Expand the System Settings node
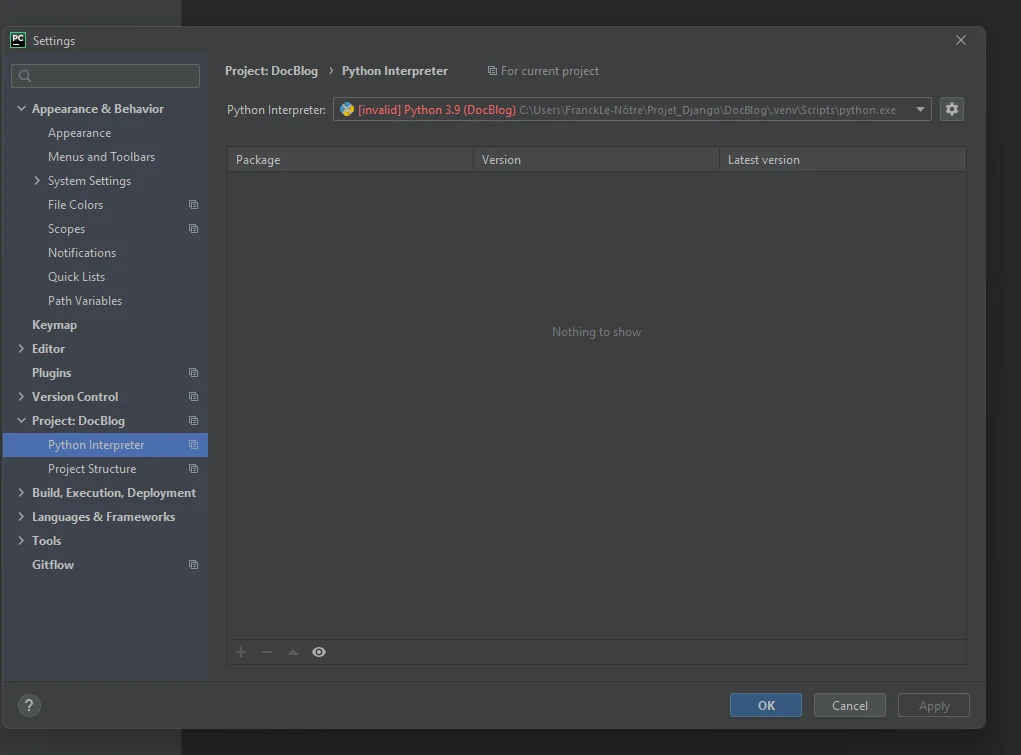This screenshot has width=1021, height=755. click(38, 181)
